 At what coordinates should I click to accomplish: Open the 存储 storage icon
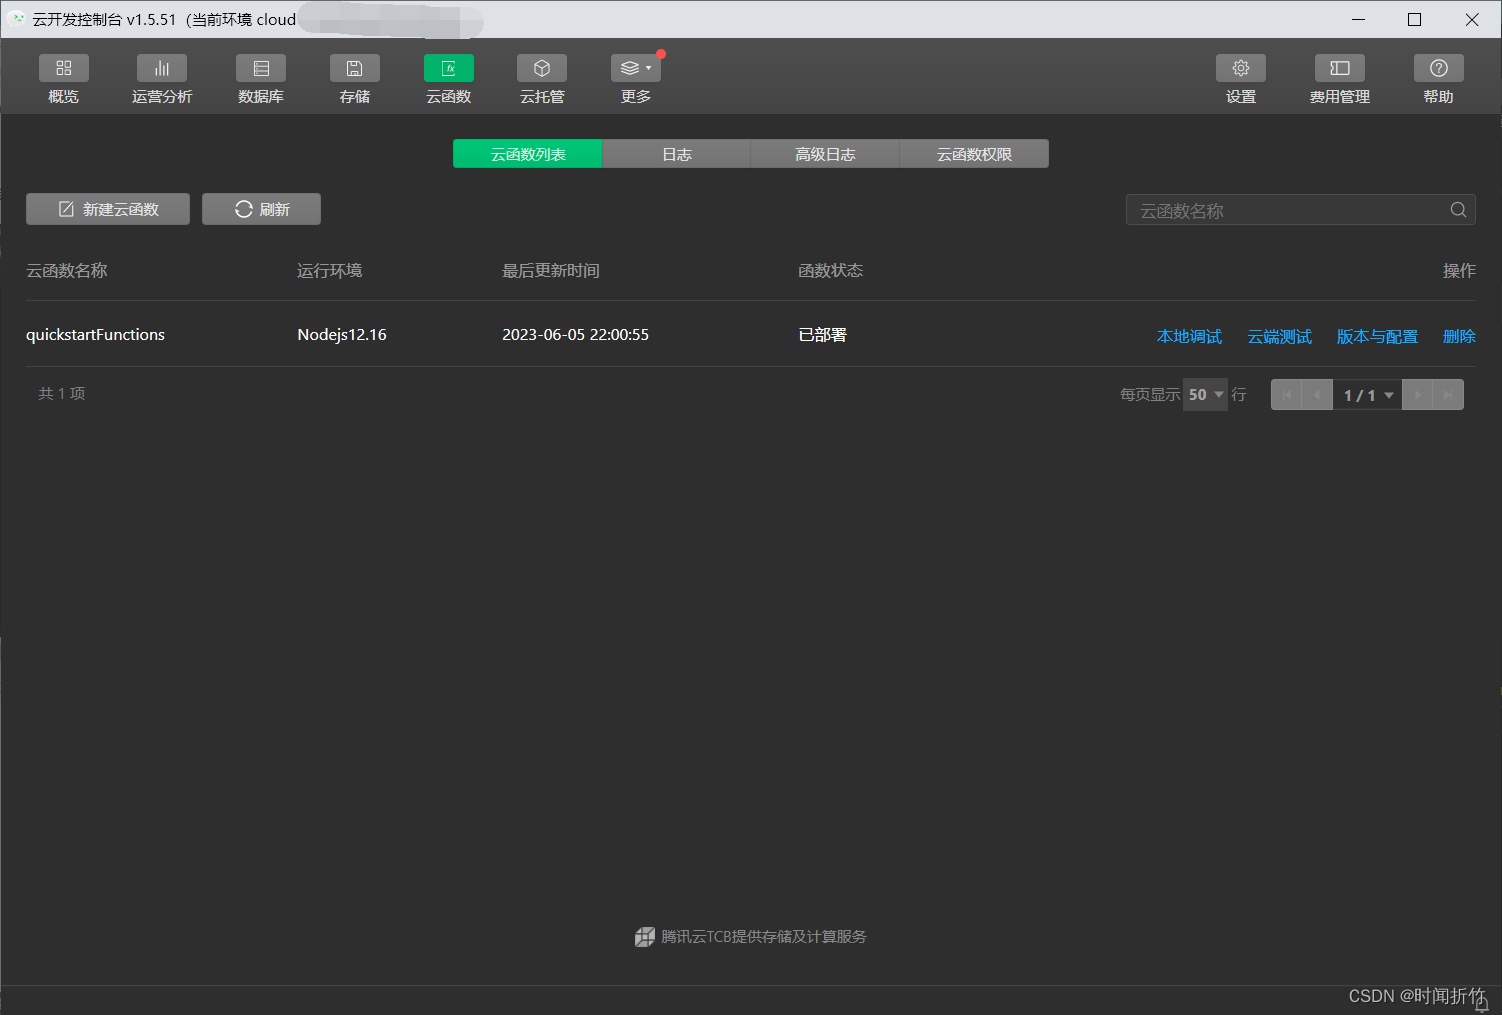(355, 68)
